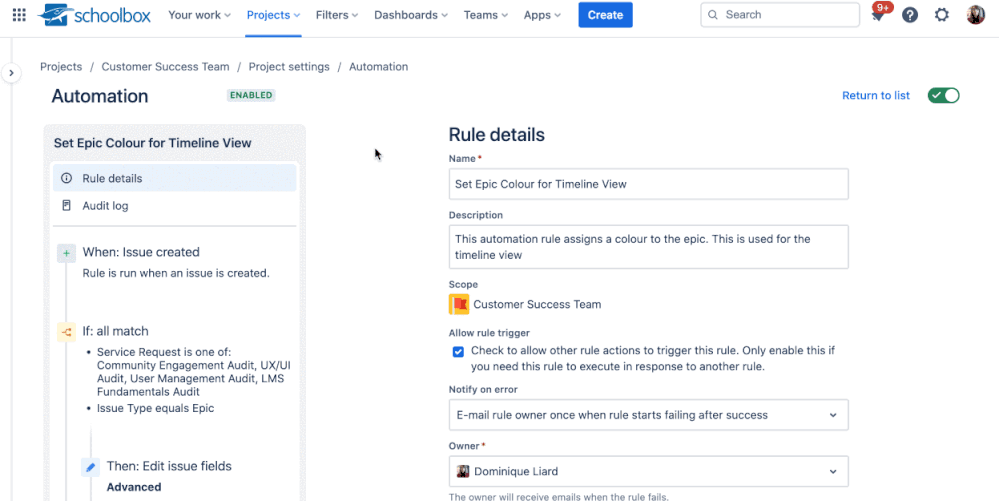The width and height of the screenshot is (999, 501).
Task: Select Rule details in the rule sidebar
Action: [175, 178]
